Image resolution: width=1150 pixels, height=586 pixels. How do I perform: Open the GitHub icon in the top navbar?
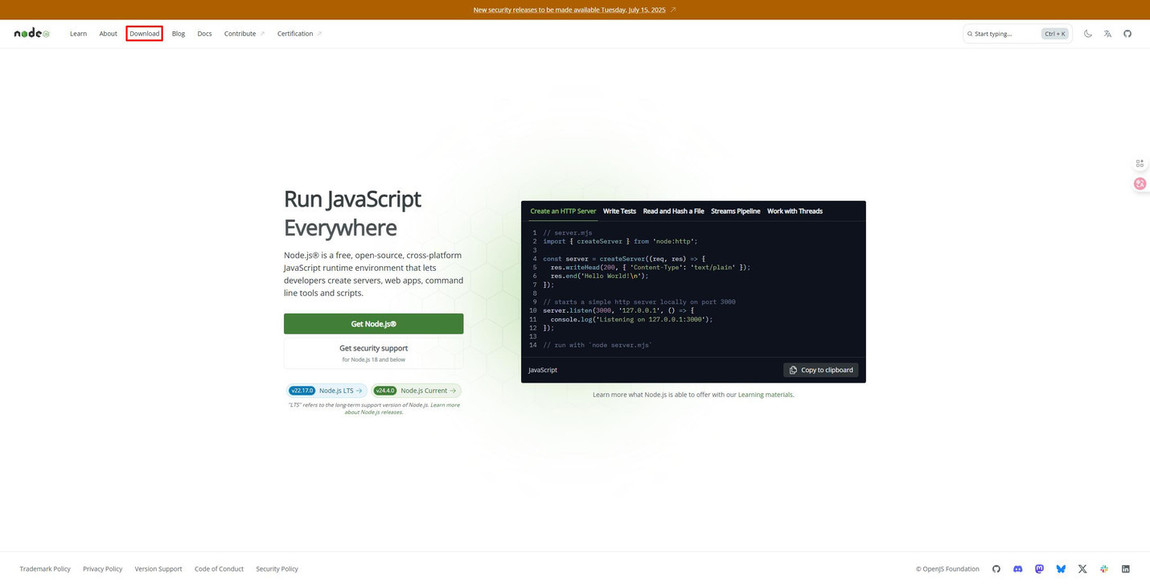(x=1127, y=34)
